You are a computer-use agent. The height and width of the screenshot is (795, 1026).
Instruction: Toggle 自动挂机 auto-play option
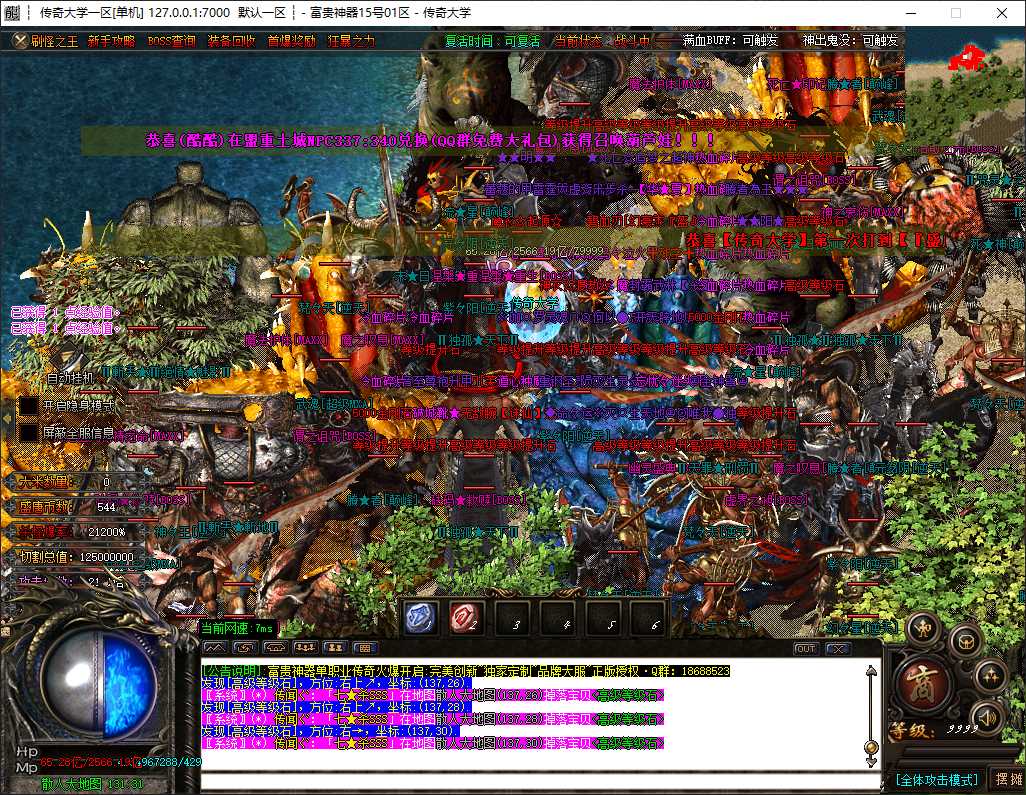(x=71, y=378)
